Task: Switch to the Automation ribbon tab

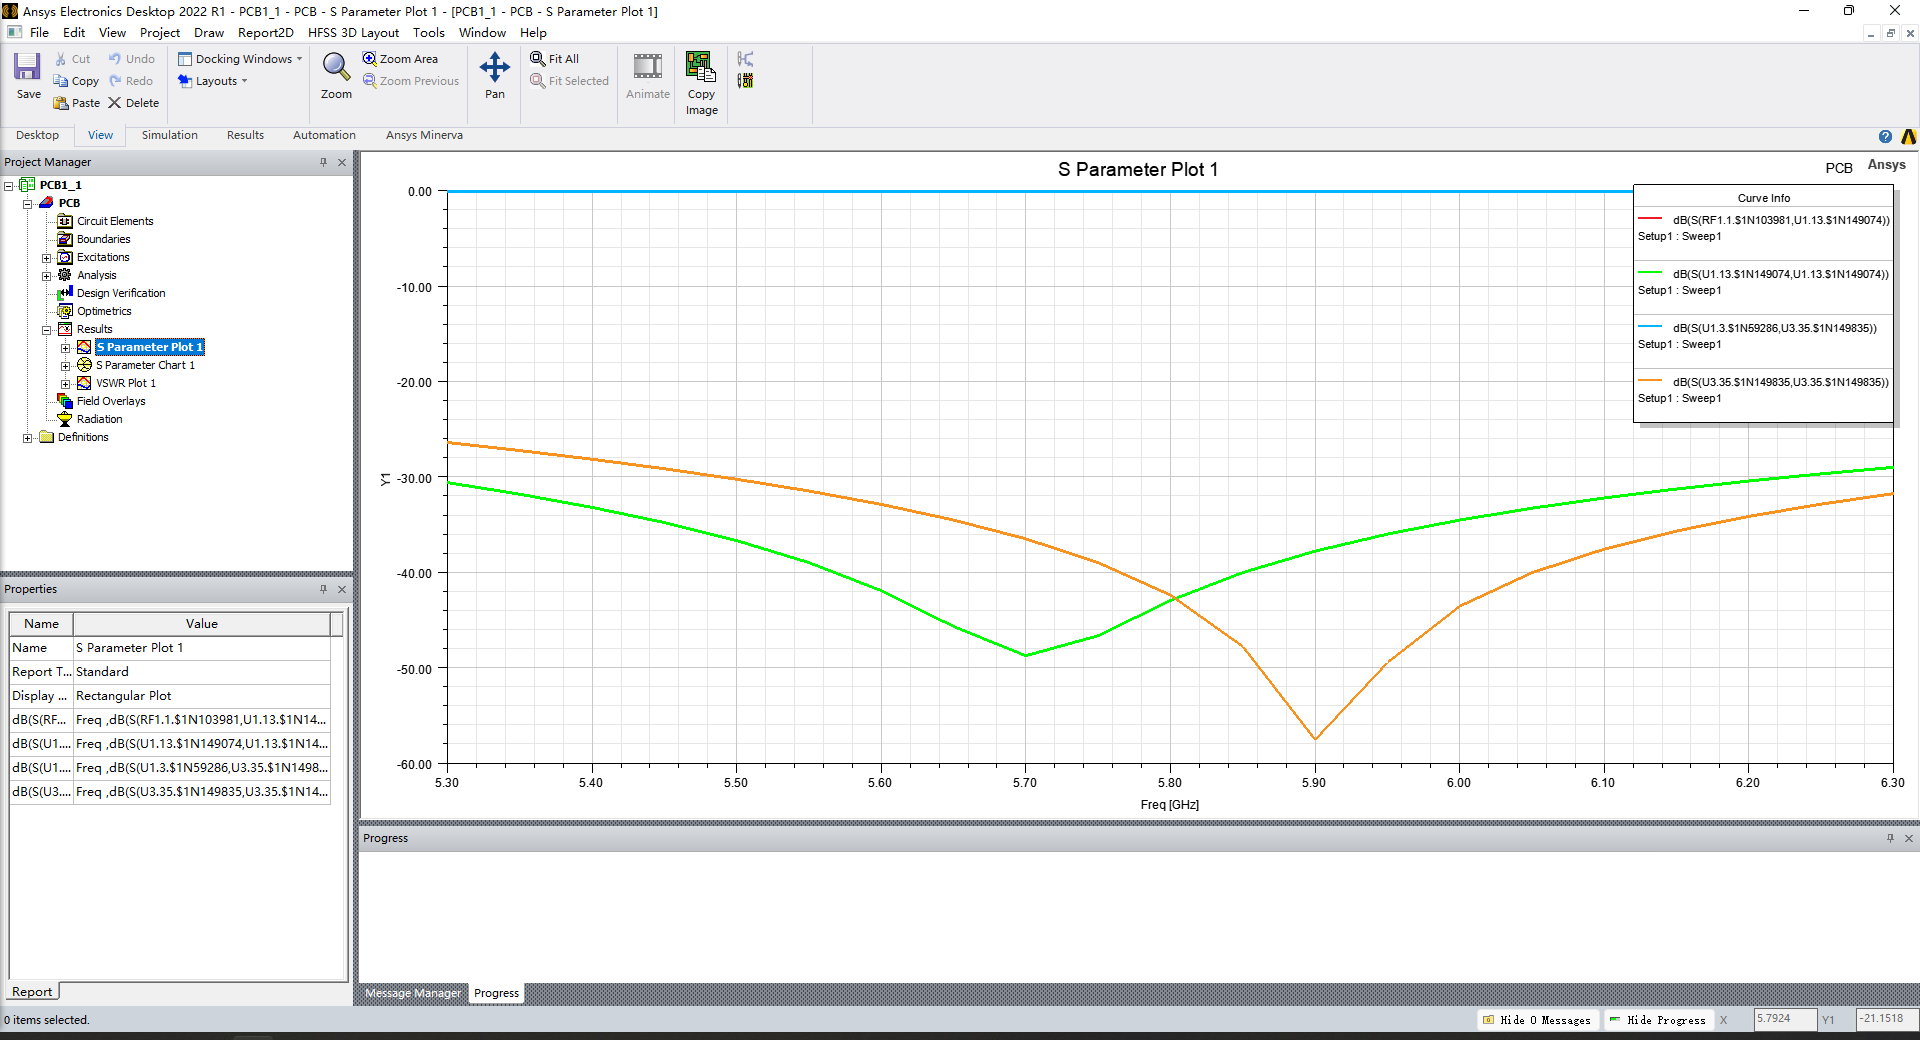Action: (x=324, y=135)
